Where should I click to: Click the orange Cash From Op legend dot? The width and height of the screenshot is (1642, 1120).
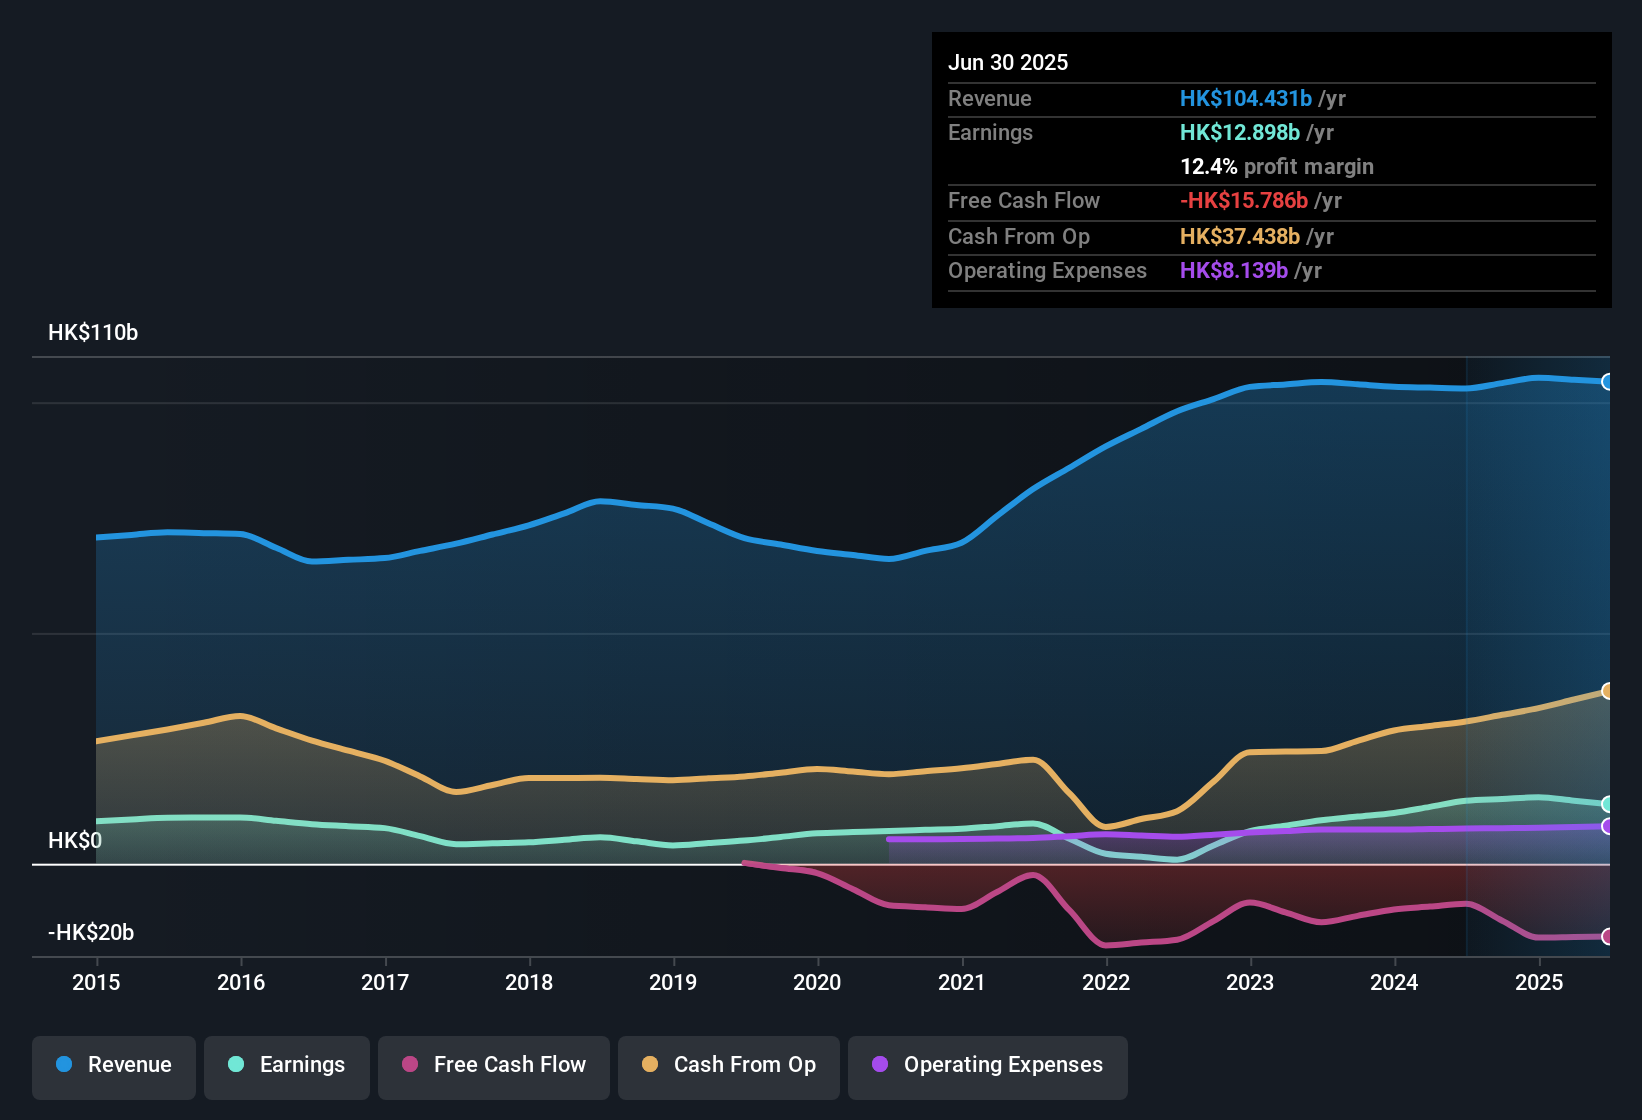pyautogui.click(x=650, y=1065)
